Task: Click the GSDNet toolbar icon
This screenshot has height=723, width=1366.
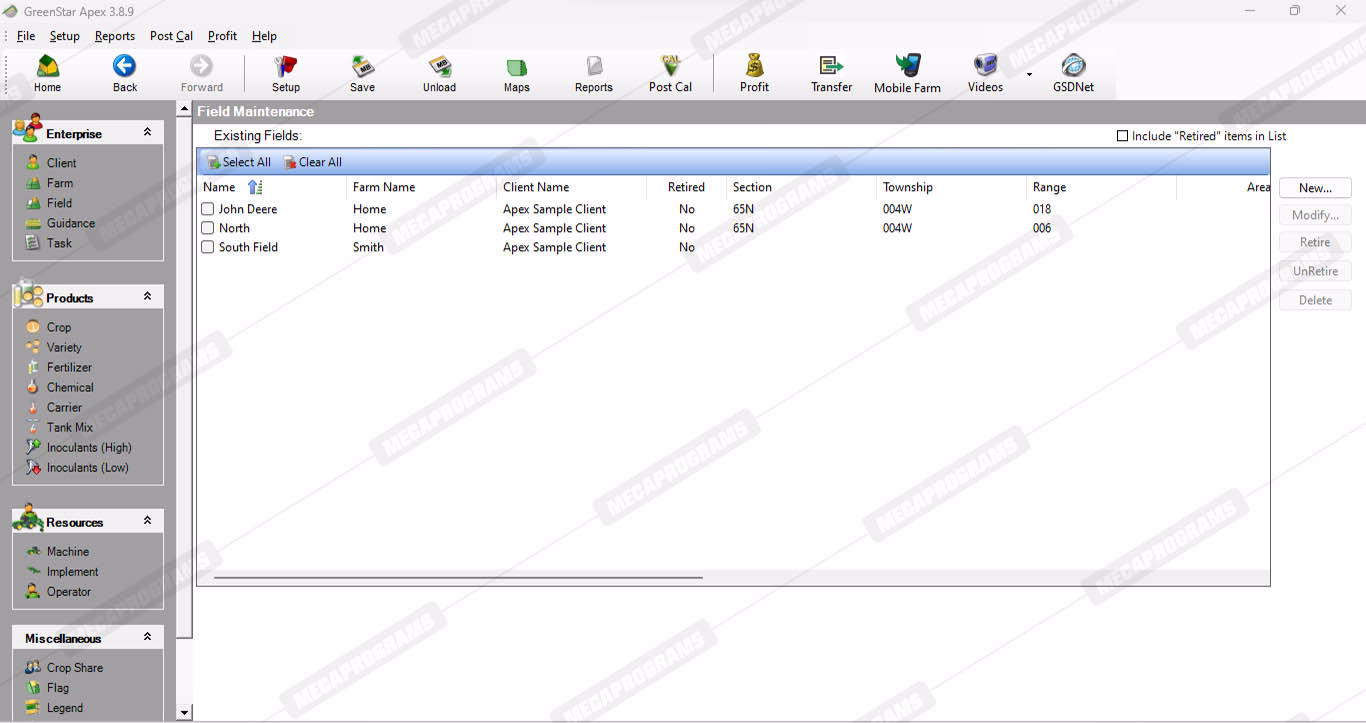Action: (1073, 74)
